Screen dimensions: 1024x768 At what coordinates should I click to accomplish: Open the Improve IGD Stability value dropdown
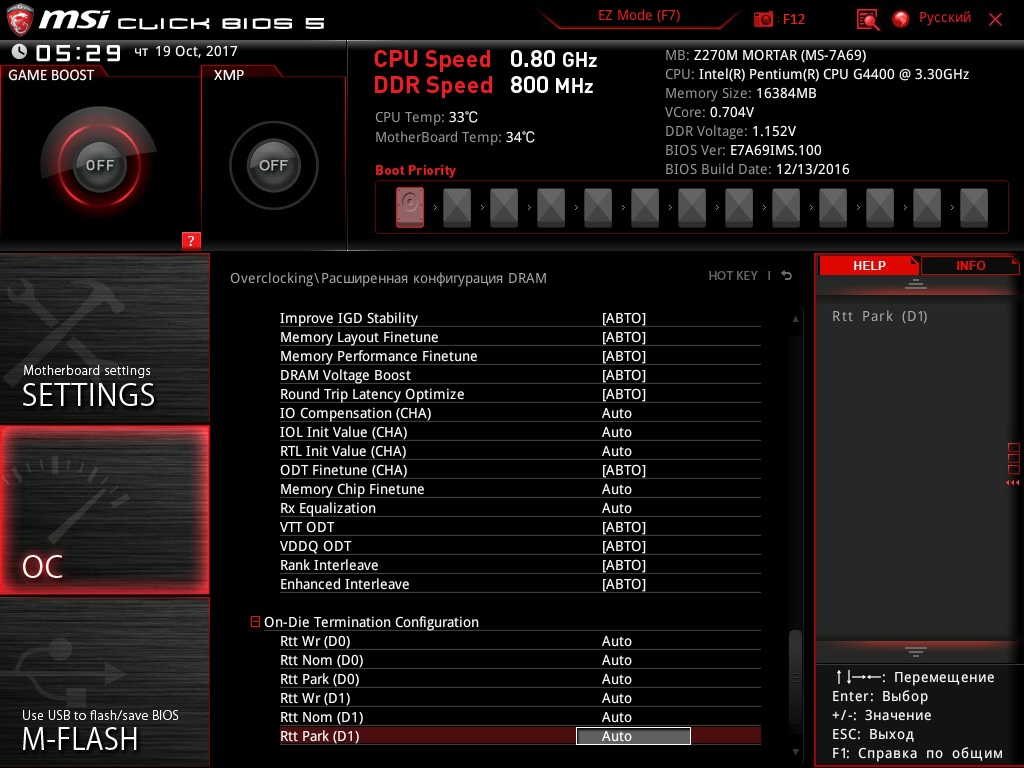pyautogui.click(x=624, y=318)
